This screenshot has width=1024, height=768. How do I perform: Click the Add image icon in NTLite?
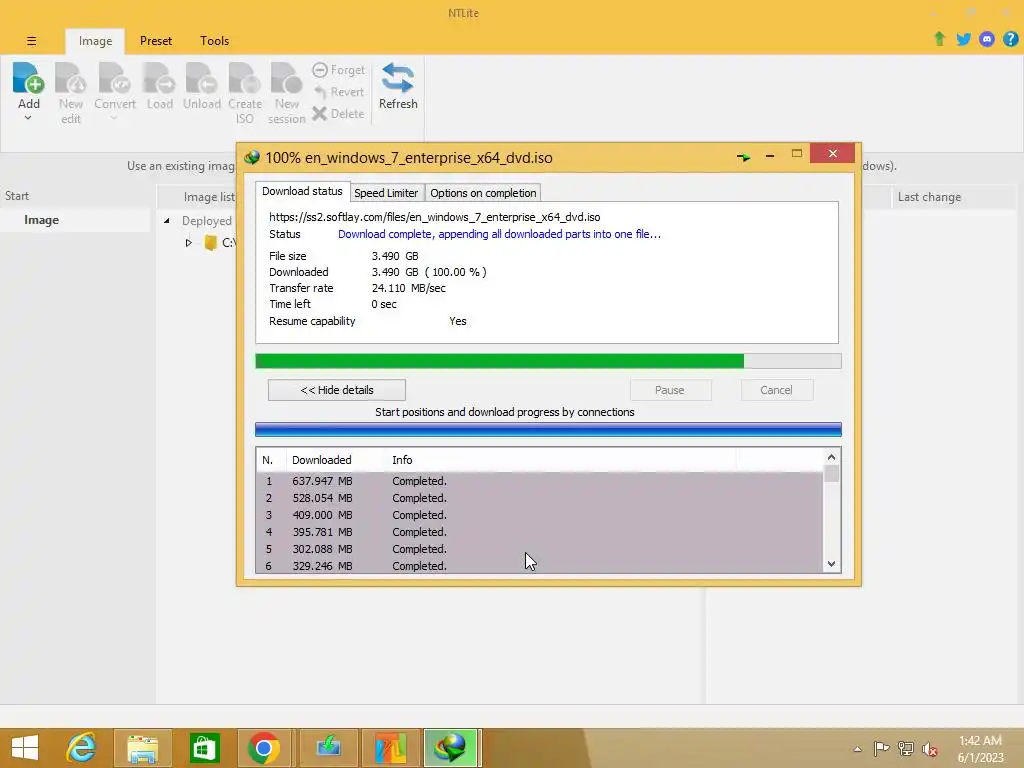(x=28, y=78)
